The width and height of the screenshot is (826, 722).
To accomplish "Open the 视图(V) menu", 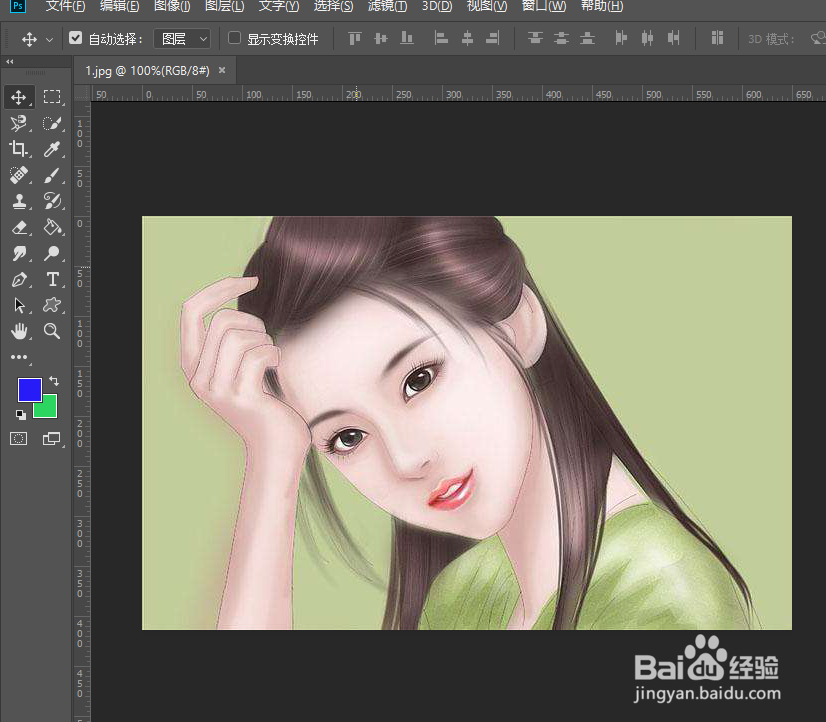I will 487,6.
